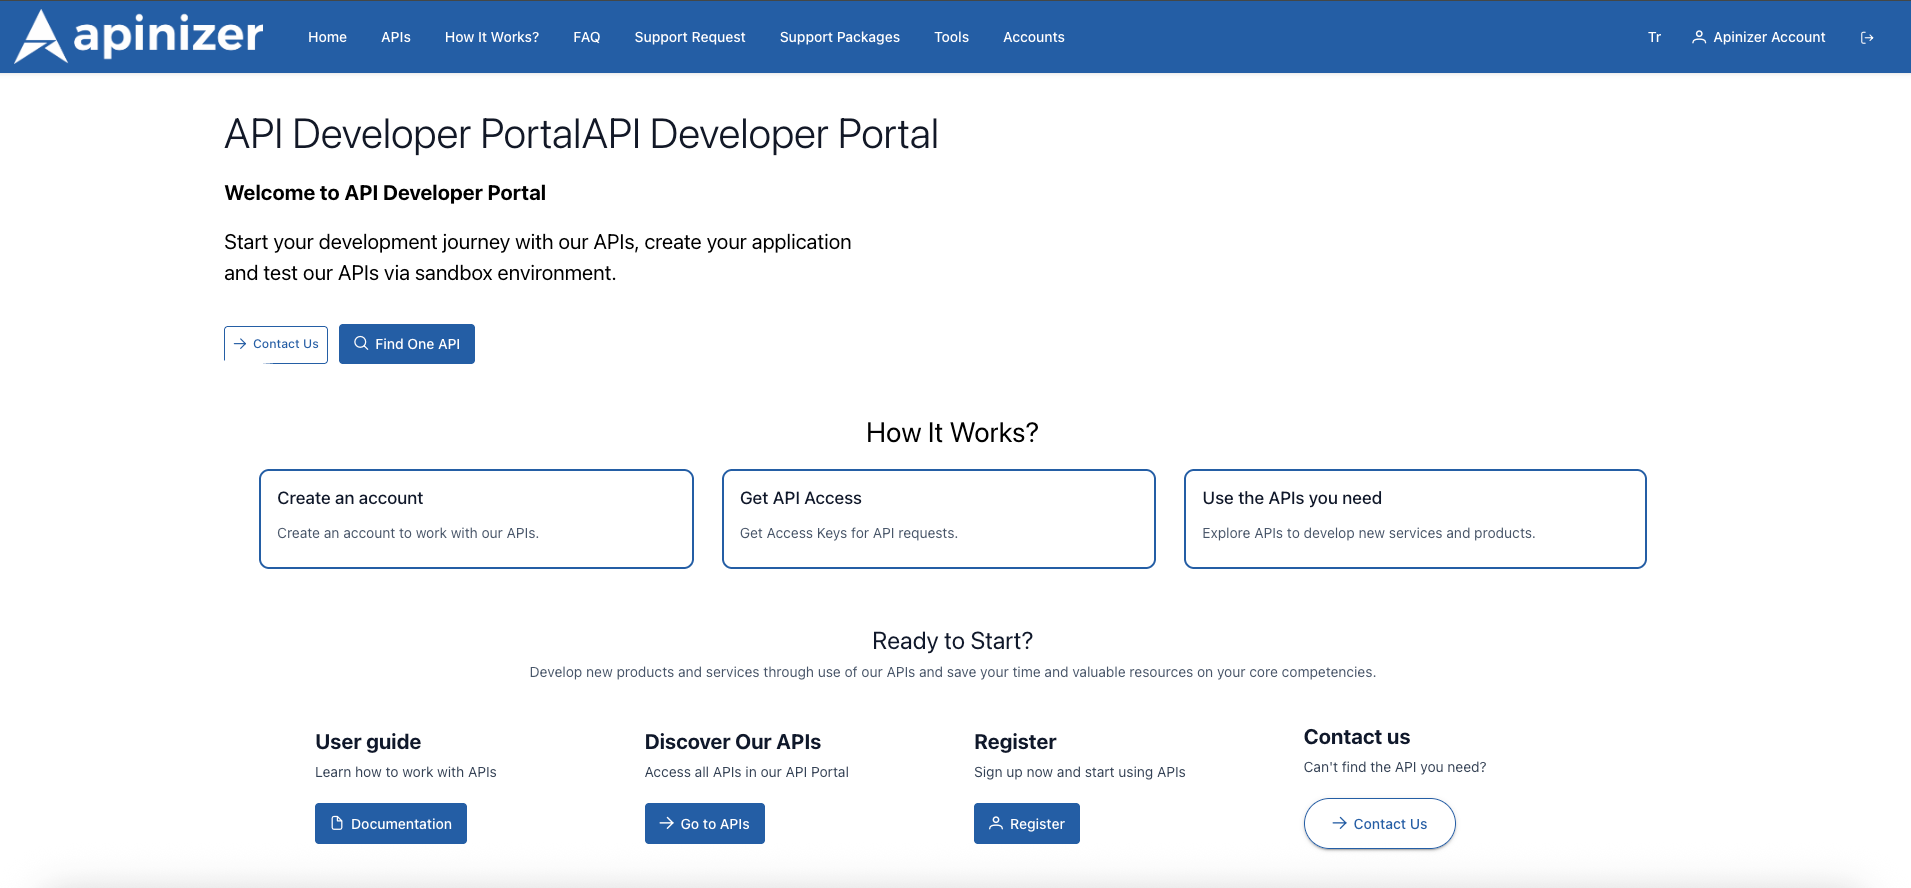Navigate to Support Packages
1911x888 pixels.
(x=839, y=37)
